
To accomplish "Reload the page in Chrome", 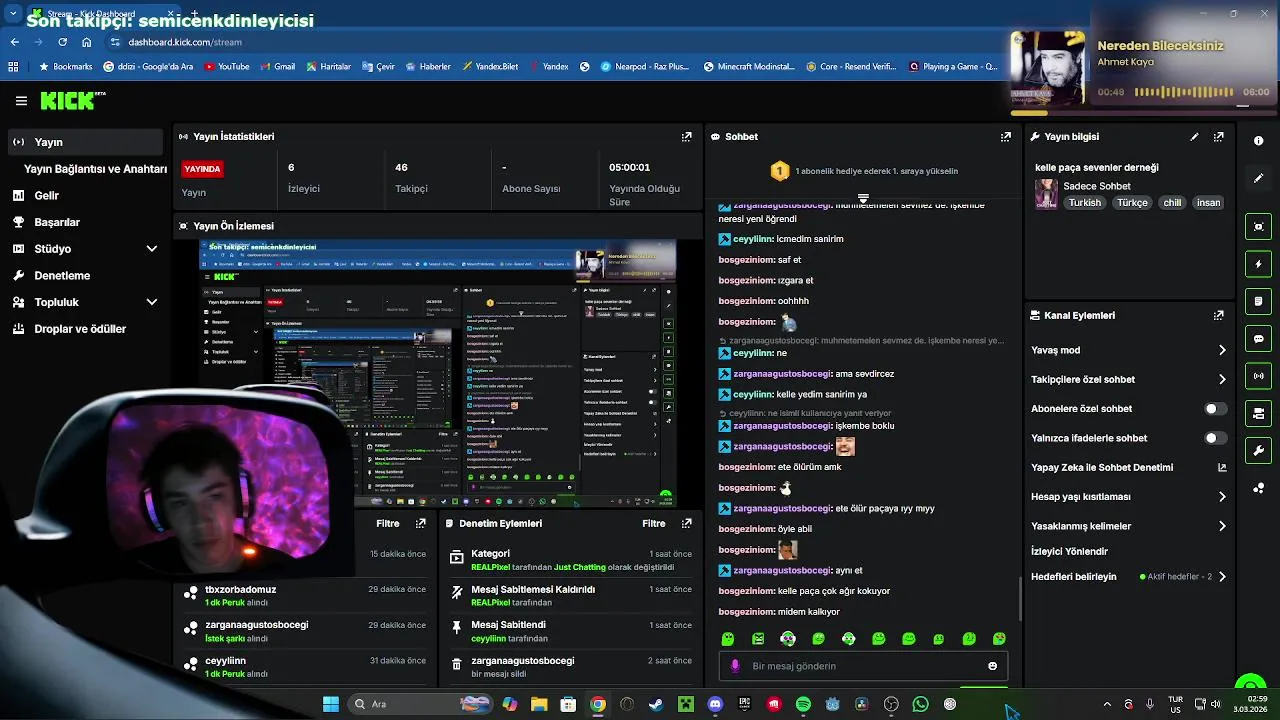I will (x=62, y=42).
